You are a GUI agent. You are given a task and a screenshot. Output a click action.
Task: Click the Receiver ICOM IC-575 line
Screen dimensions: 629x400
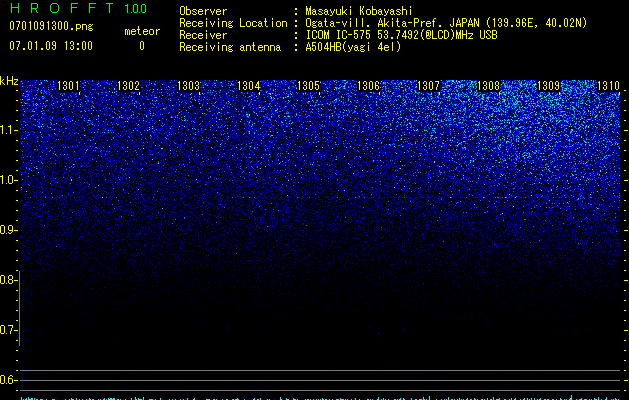pos(401,35)
